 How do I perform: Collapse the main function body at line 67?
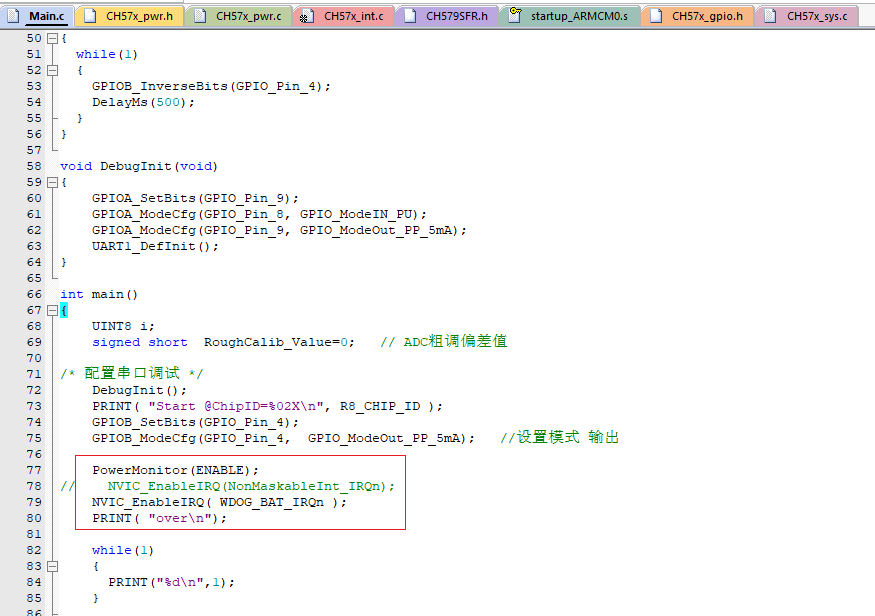(x=52, y=310)
